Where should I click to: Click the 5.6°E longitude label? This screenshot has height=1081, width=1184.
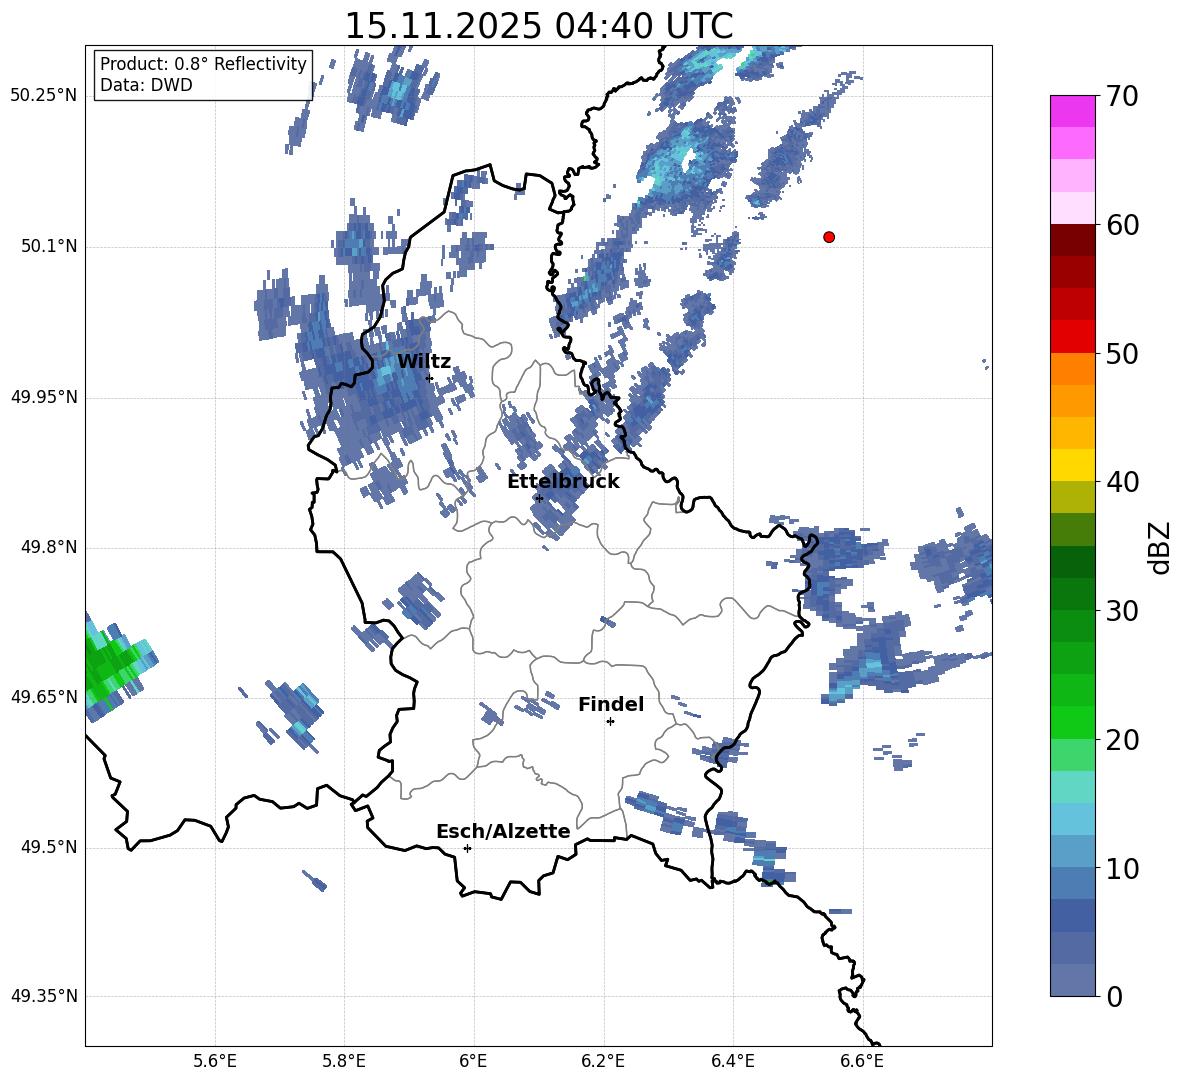pos(215,1061)
